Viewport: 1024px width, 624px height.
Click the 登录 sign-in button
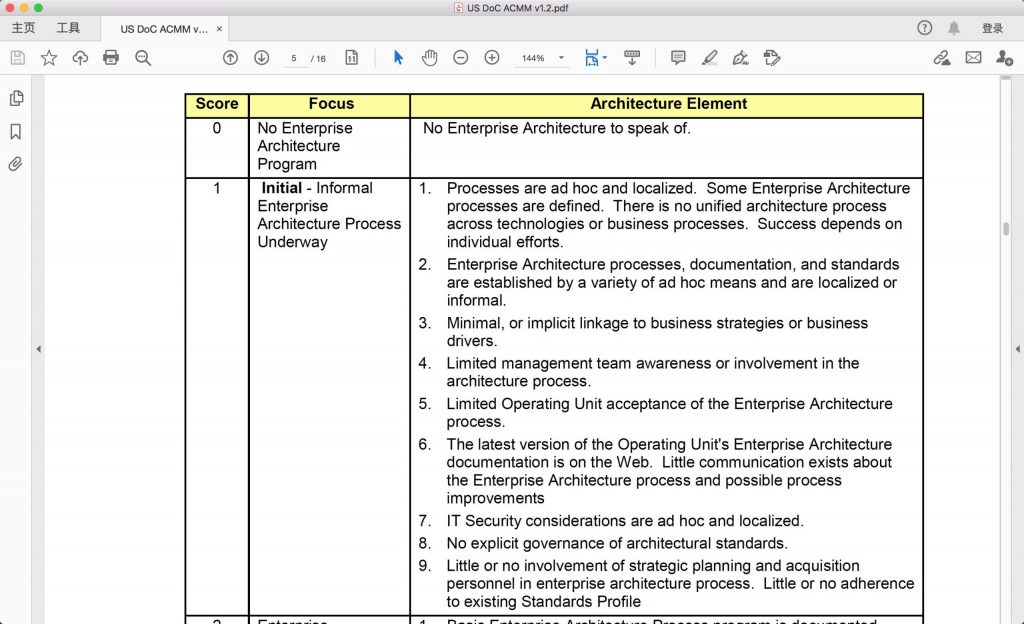992,28
